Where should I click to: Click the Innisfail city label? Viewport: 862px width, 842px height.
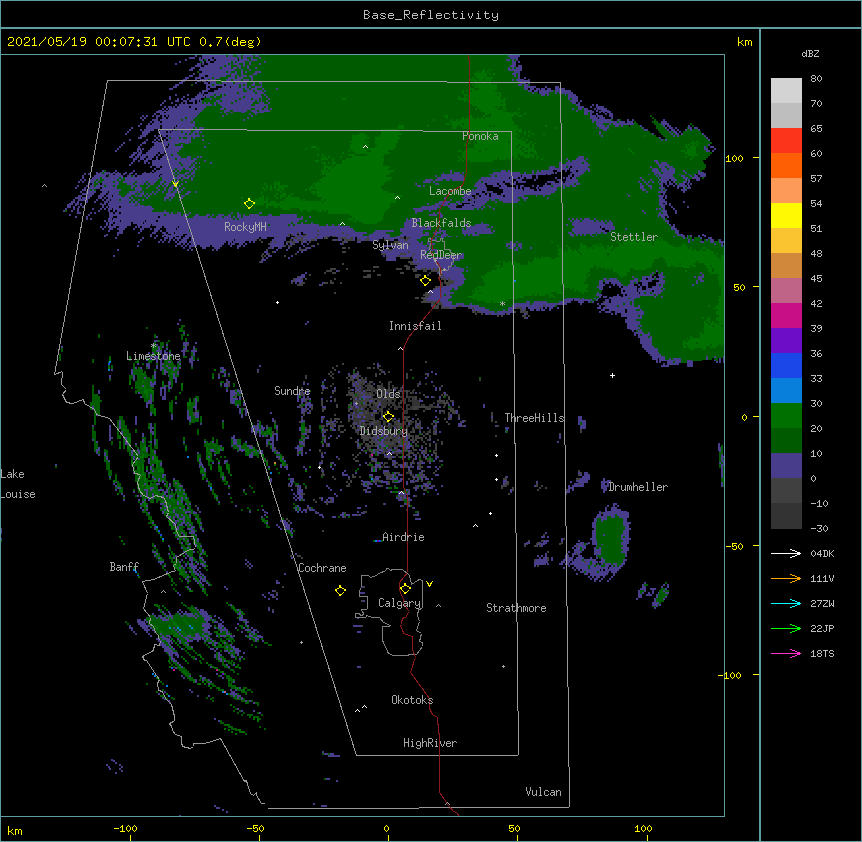(415, 326)
